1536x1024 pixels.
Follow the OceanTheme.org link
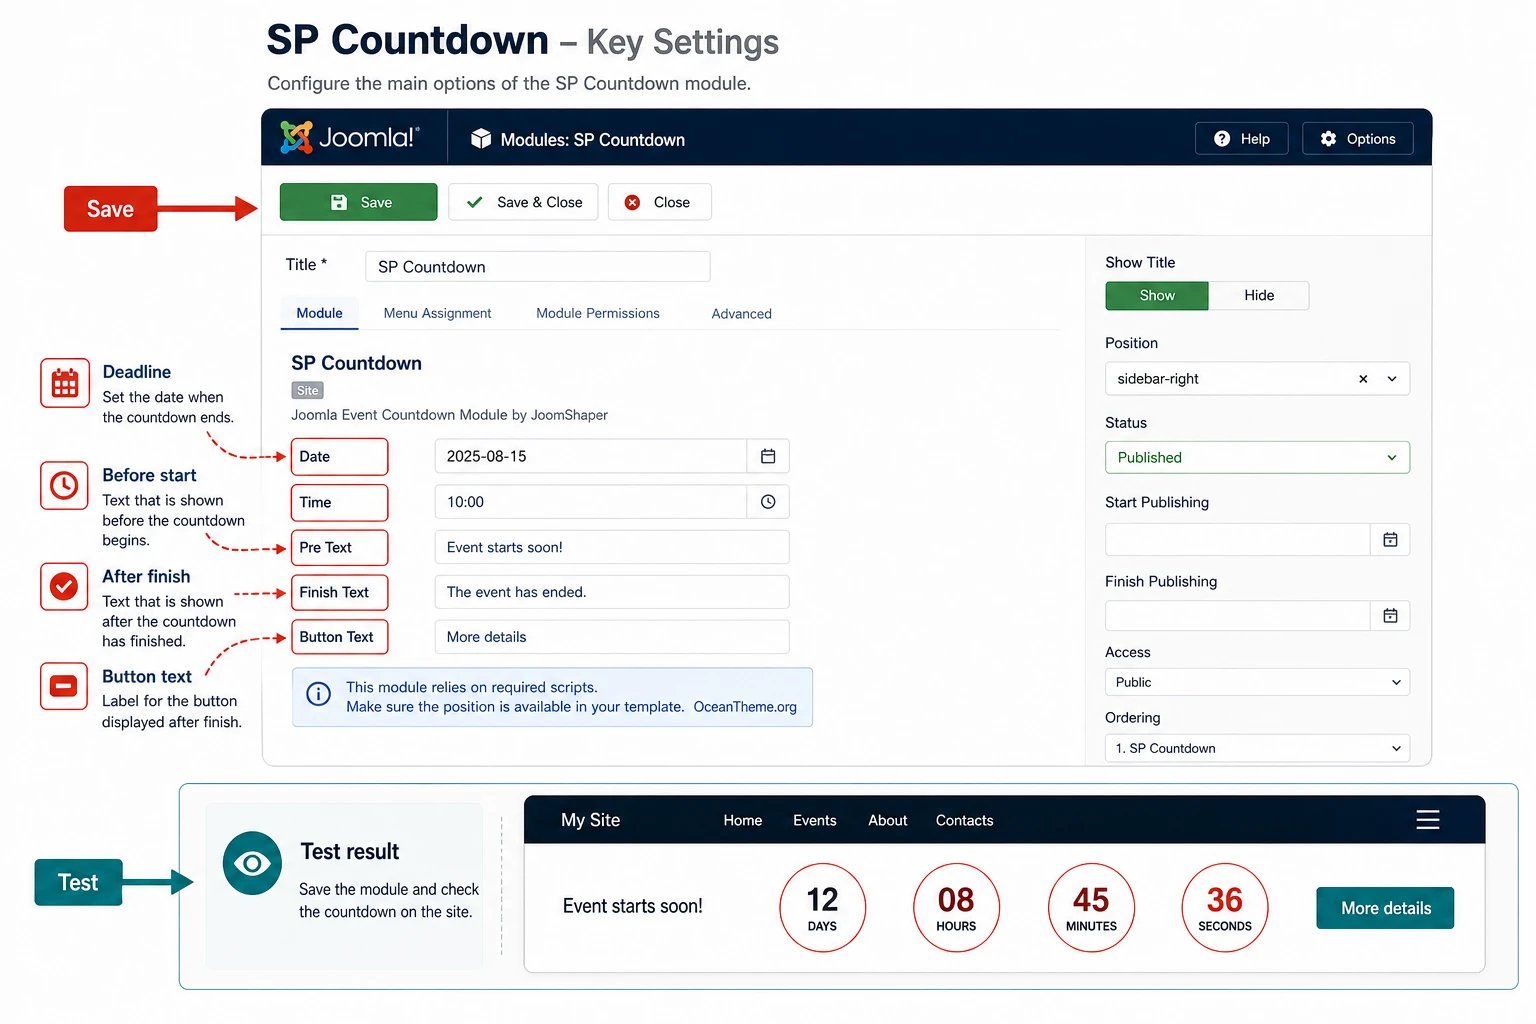pyautogui.click(x=745, y=707)
